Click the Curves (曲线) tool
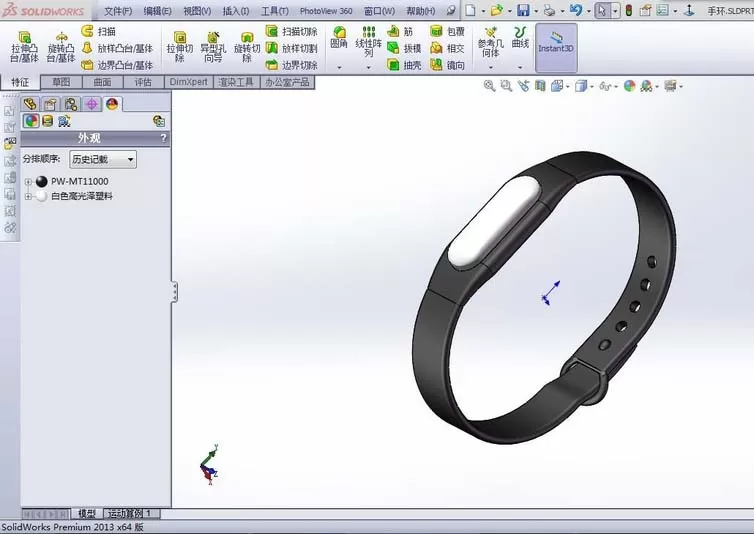 [x=520, y=38]
